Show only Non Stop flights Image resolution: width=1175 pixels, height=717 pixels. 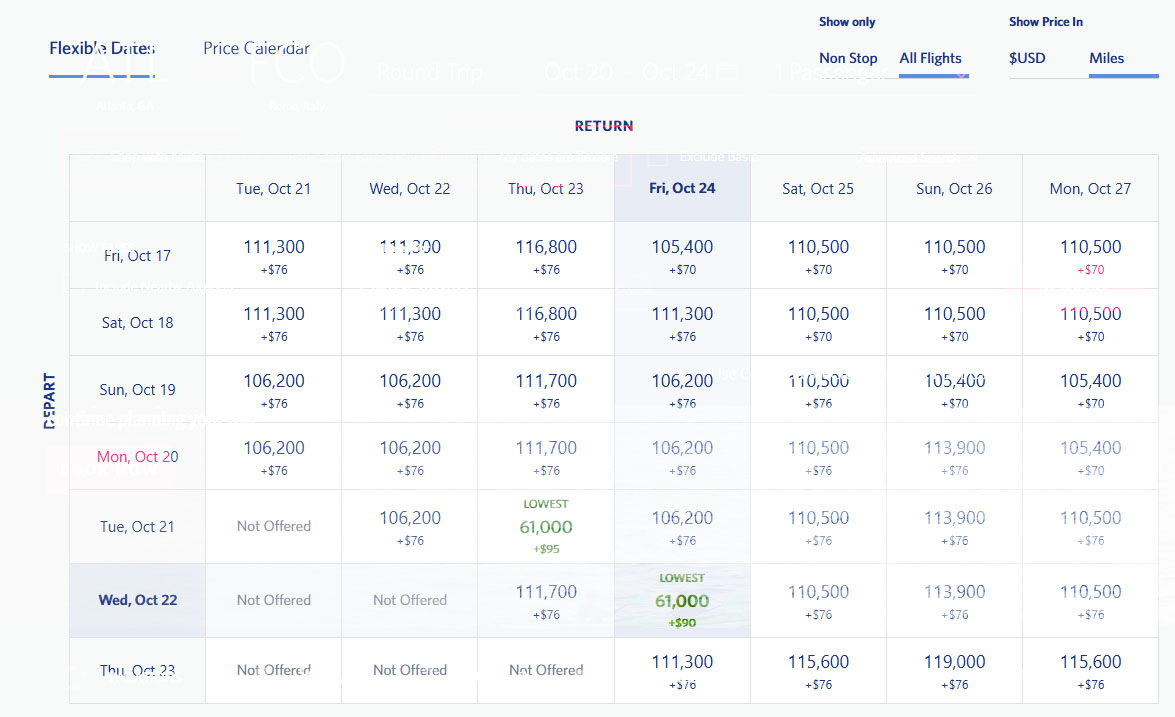point(848,58)
